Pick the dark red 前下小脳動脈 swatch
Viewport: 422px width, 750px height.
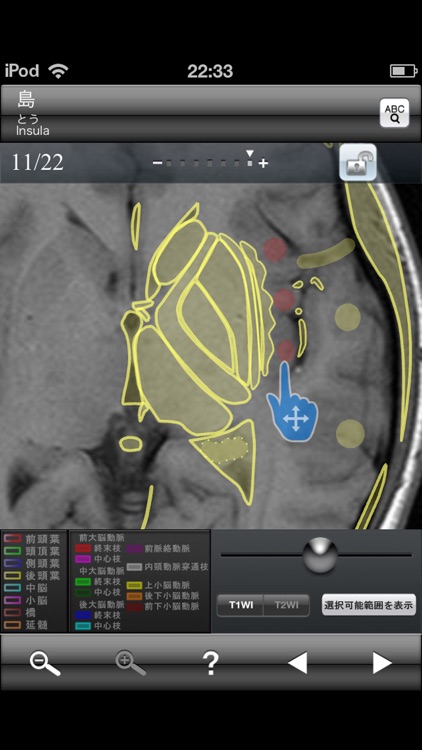(x=134, y=607)
